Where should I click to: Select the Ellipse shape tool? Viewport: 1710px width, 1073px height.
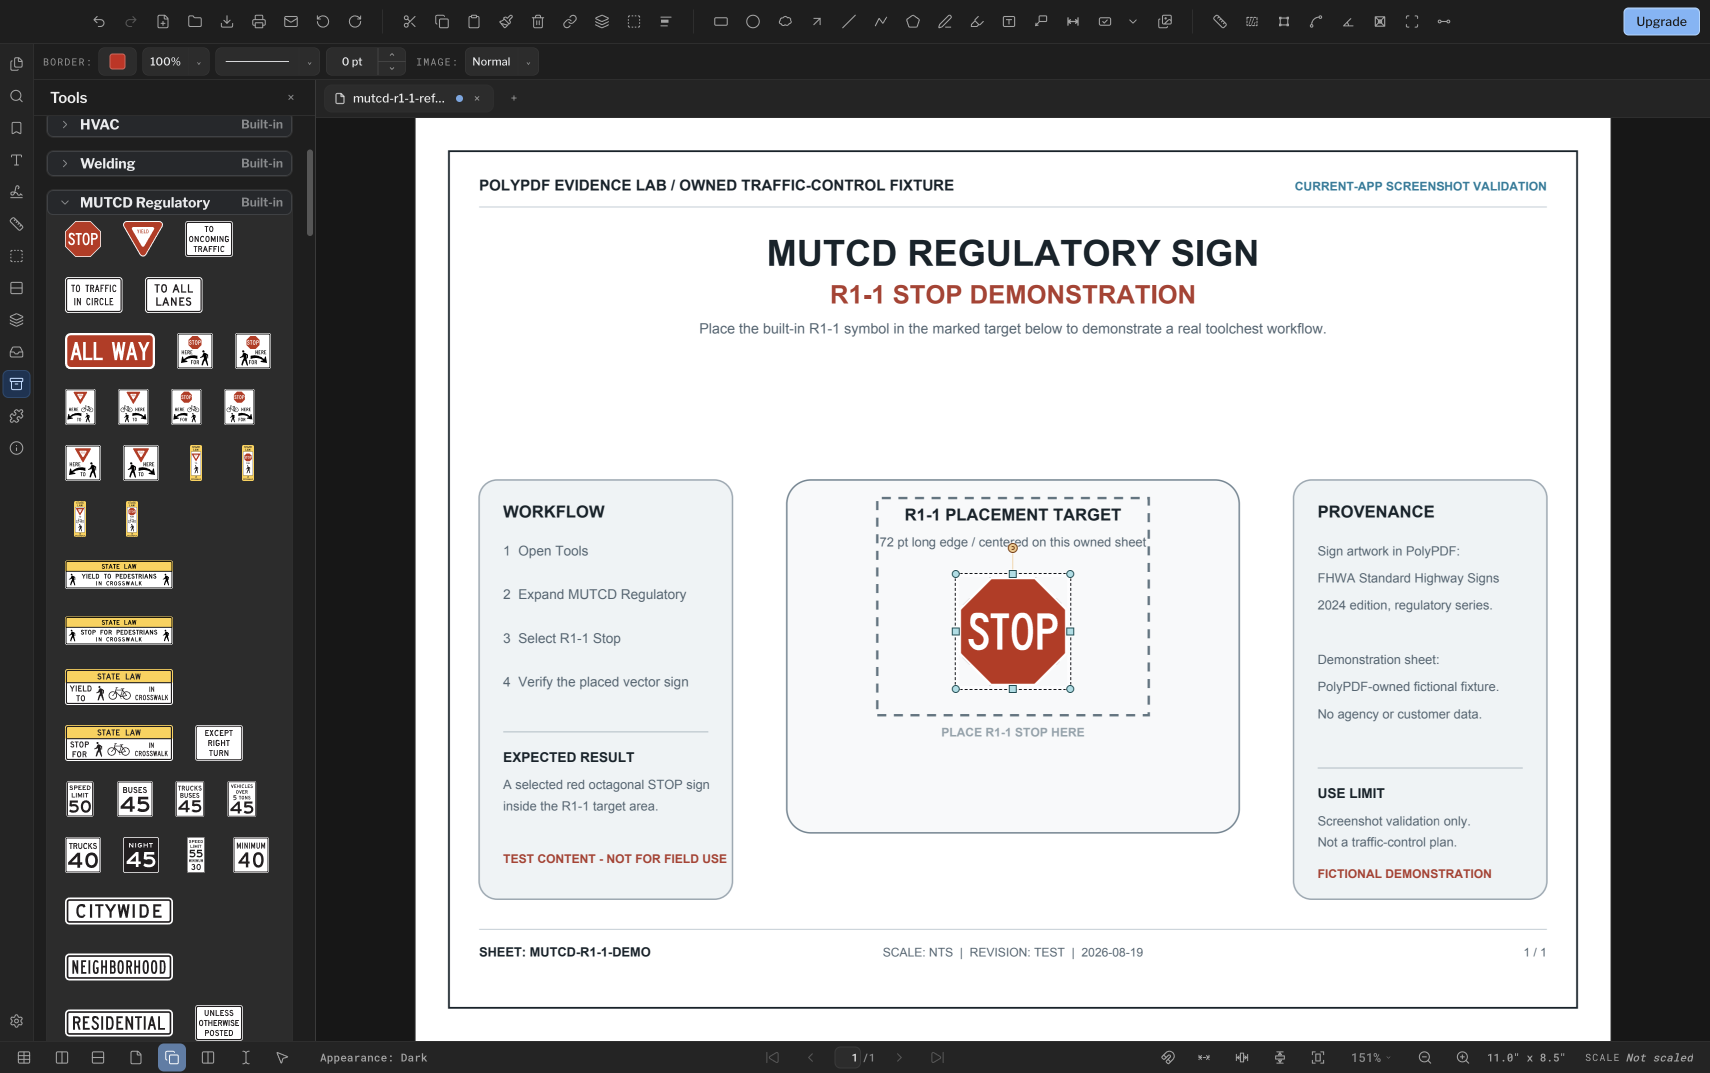[x=753, y=21]
